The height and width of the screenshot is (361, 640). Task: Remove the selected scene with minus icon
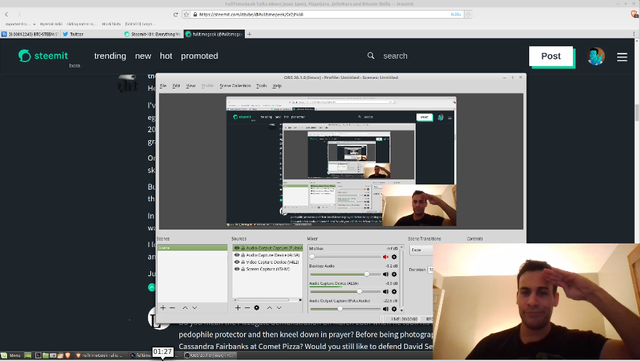click(172, 308)
